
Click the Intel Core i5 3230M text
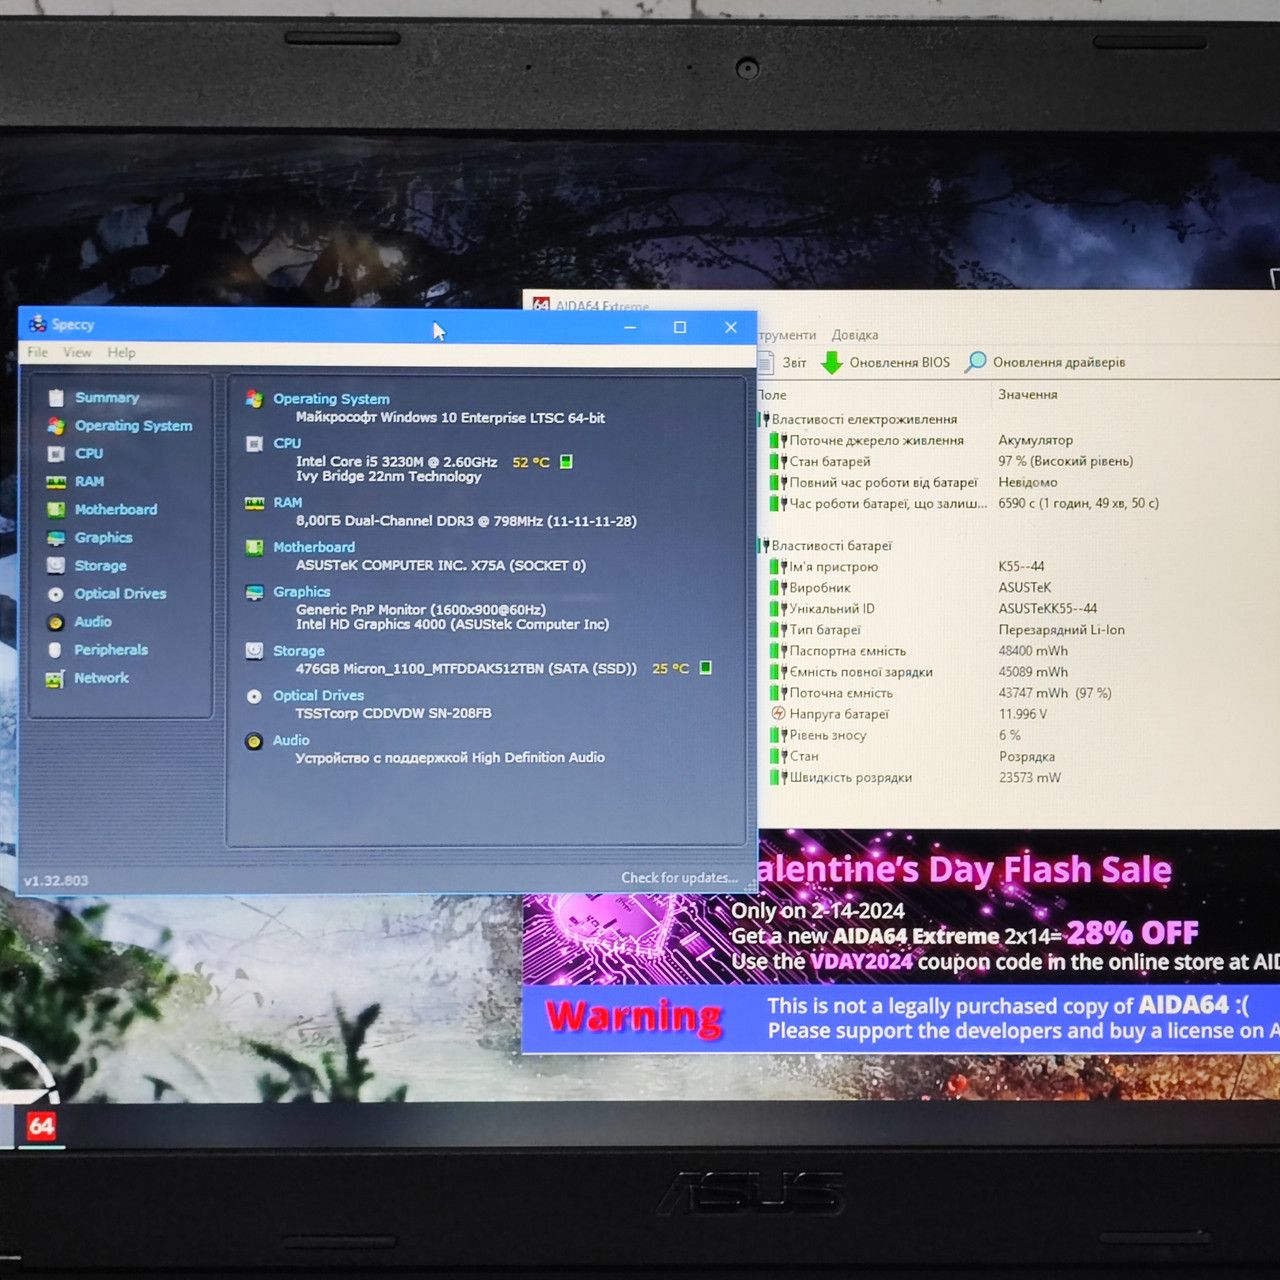[x=396, y=462]
